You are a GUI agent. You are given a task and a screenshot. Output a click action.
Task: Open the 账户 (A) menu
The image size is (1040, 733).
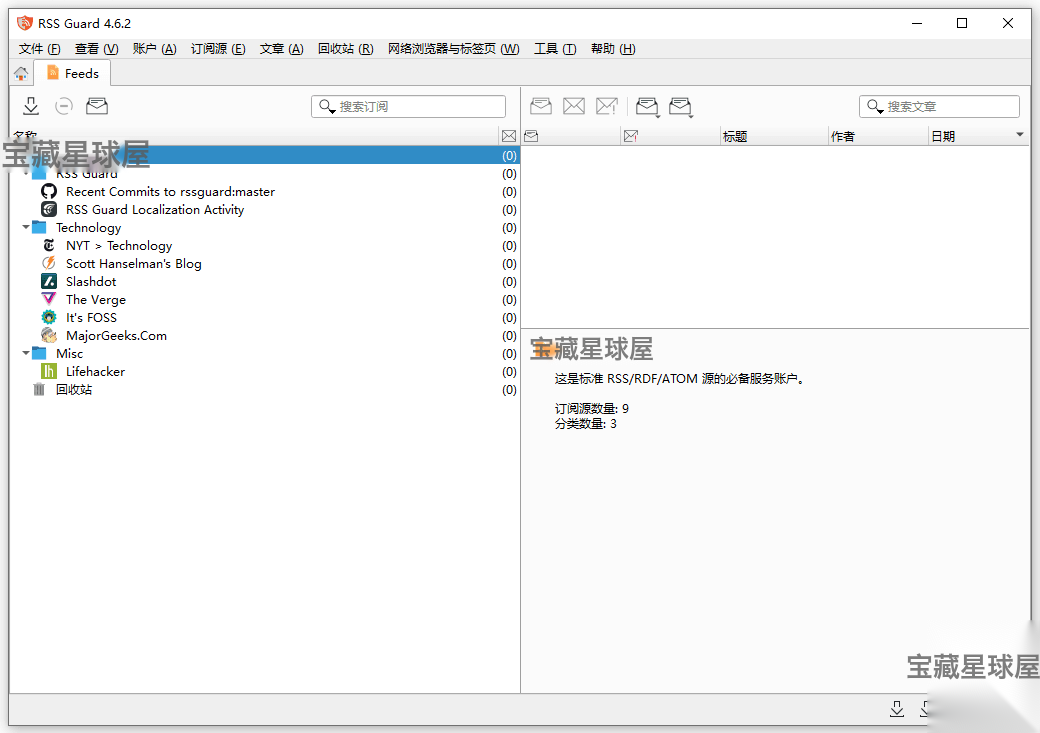click(155, 48)
